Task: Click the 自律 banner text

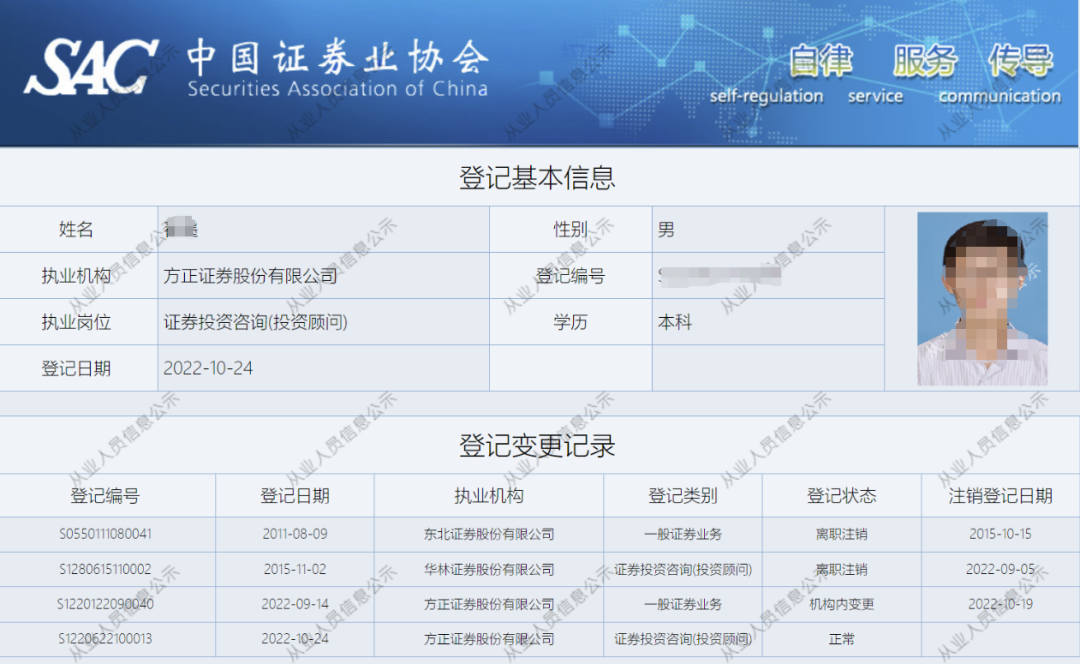Action: click(x=820, y=61)
